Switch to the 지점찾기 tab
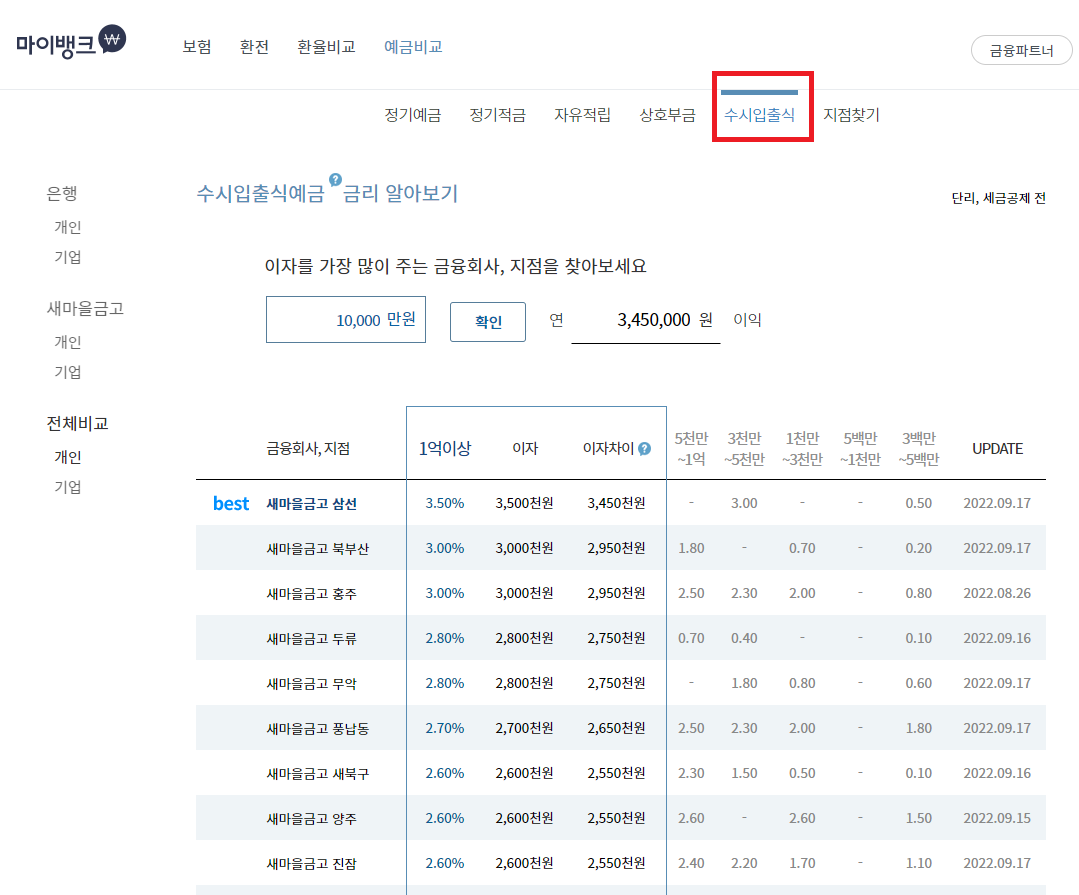The image size is (1079, 895). tap(852, 115)
